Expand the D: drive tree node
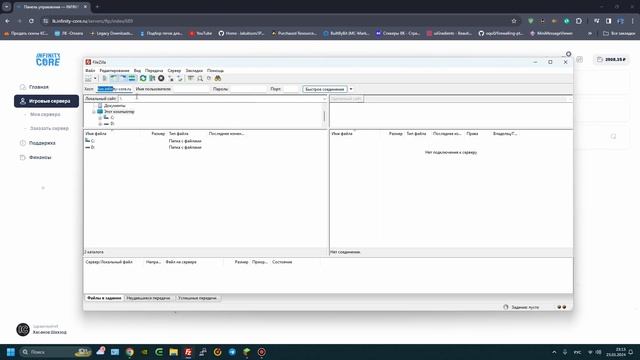The height and width of the screenshot is (360, 640). coord(100,124)
